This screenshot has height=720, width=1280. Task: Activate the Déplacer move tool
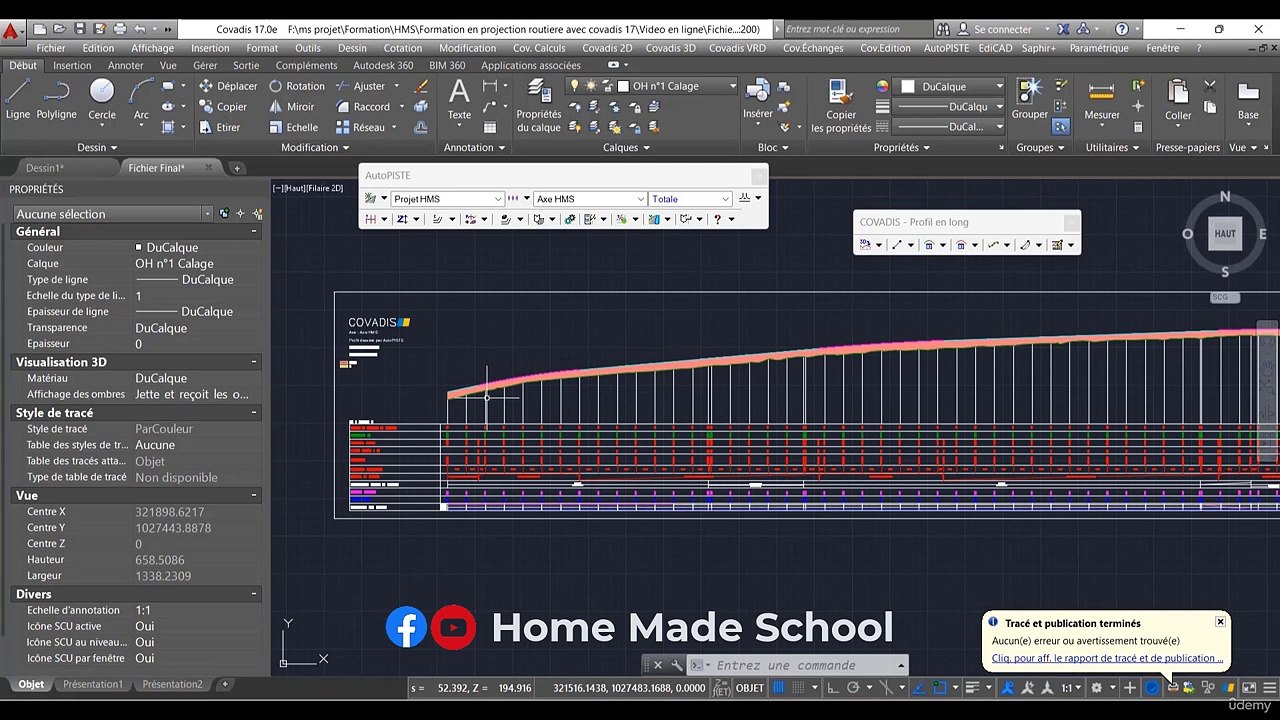tap(228, 86)
